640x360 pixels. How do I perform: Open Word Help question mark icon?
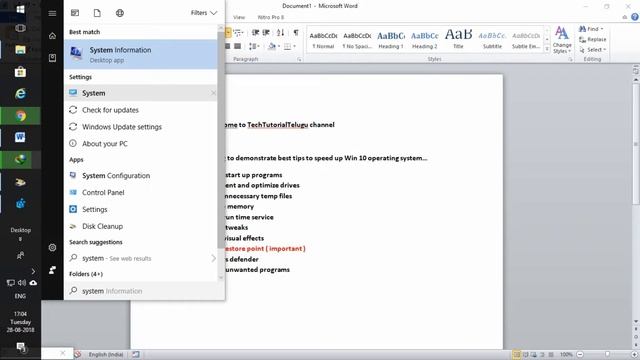pyautogui.click(x=635, y=17)
